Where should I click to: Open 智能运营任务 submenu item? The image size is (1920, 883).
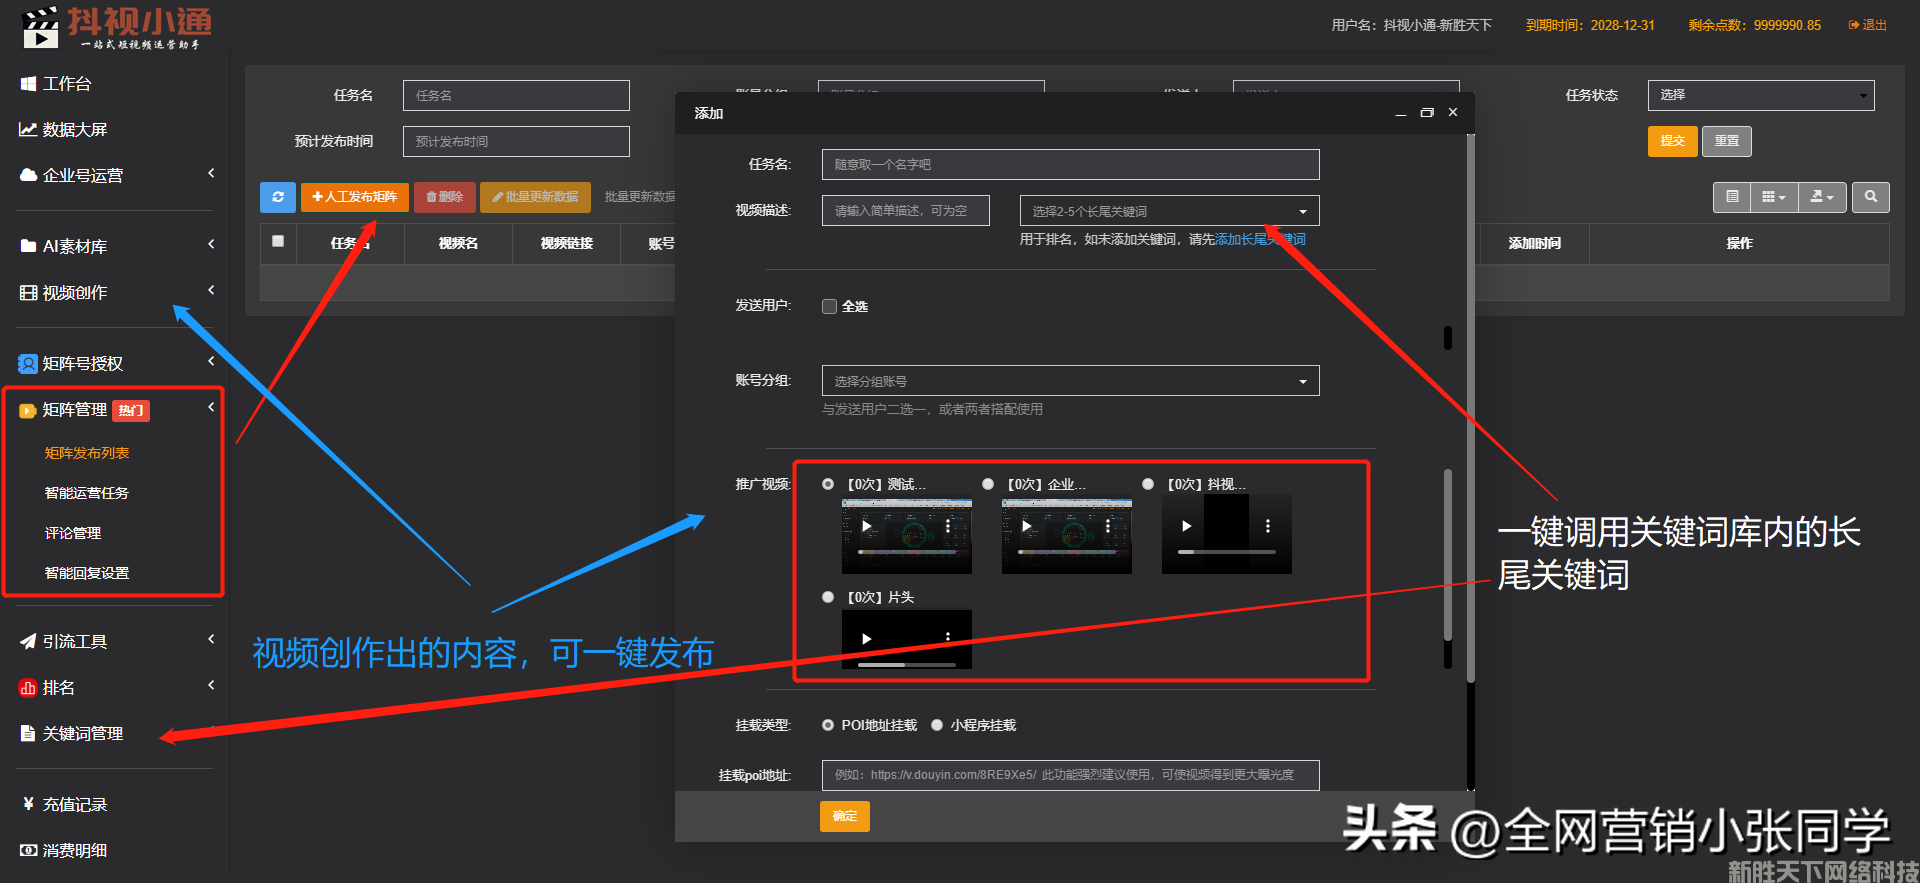pyautogui.click(x=87, y=493)
